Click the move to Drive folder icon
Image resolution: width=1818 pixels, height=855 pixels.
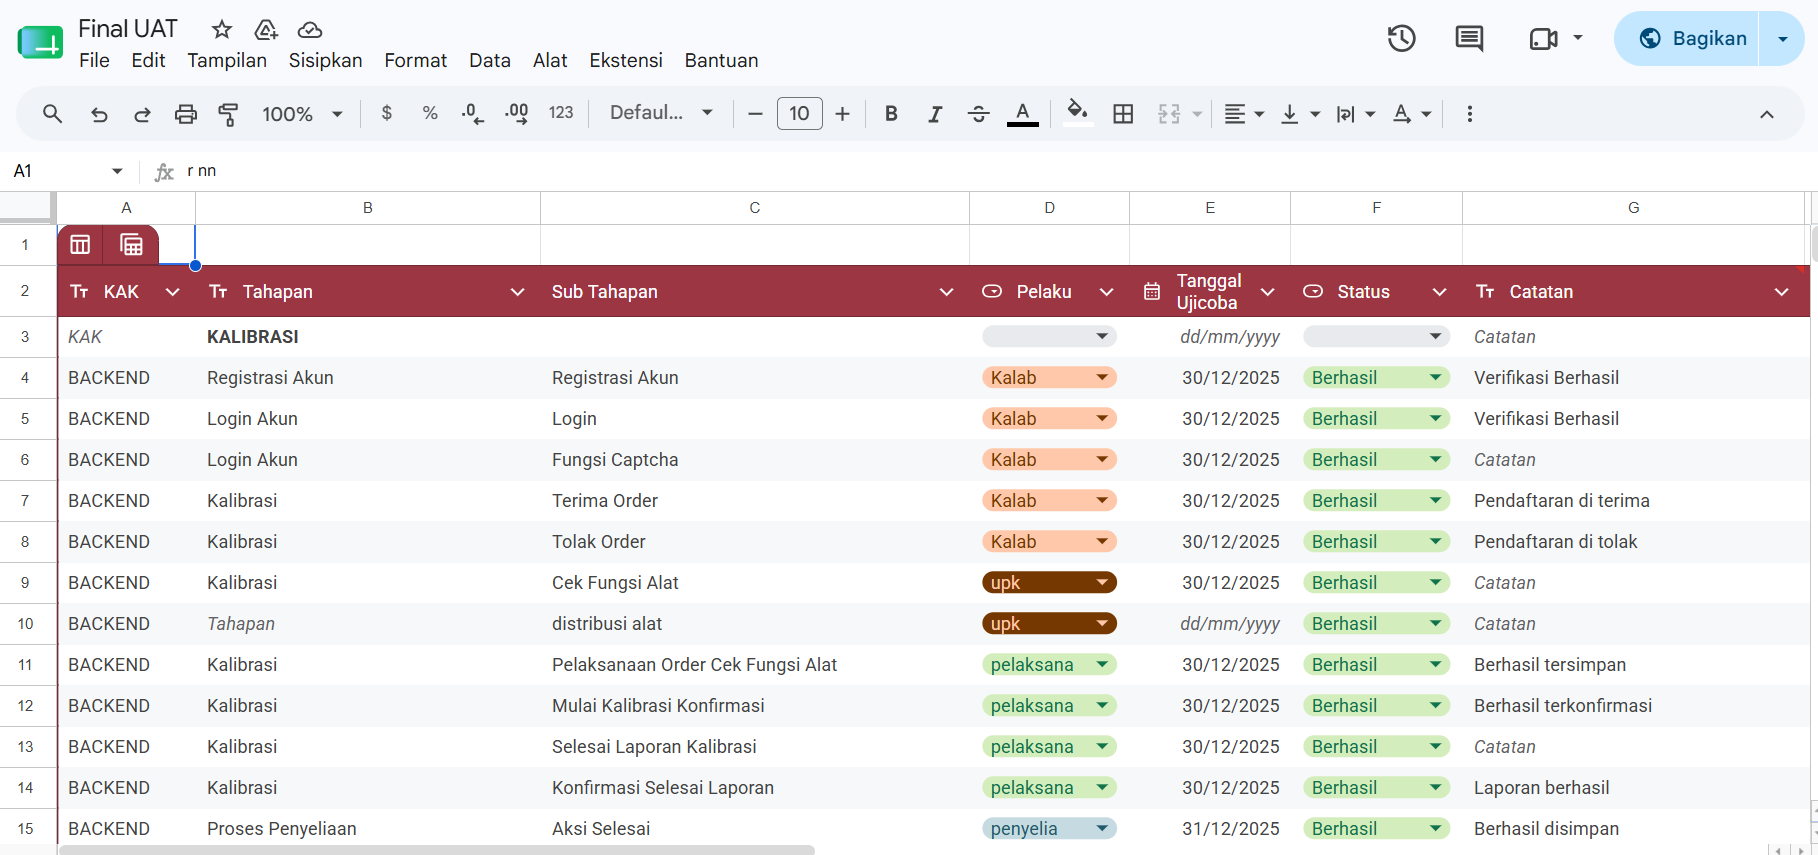(266, 29)
